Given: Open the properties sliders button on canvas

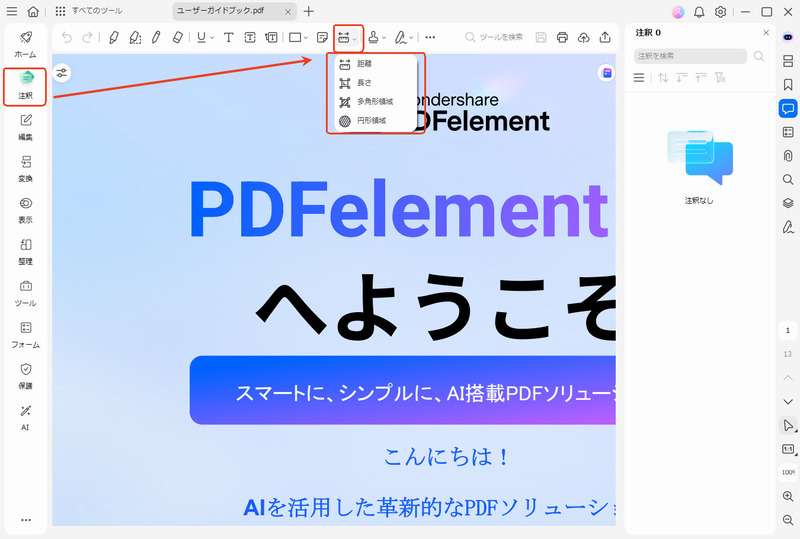Looking at the screenshot, I should pos(62,73).
